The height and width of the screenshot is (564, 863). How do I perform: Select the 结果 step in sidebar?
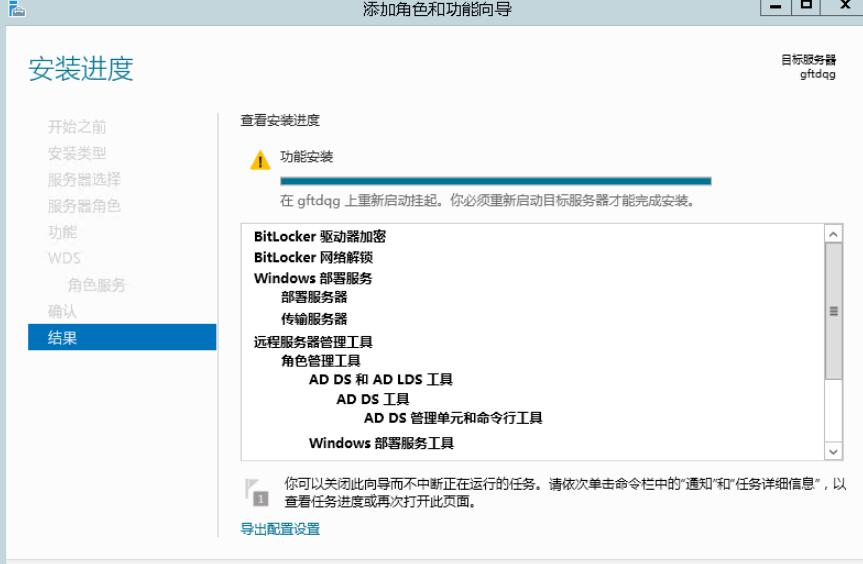[122, 337]
